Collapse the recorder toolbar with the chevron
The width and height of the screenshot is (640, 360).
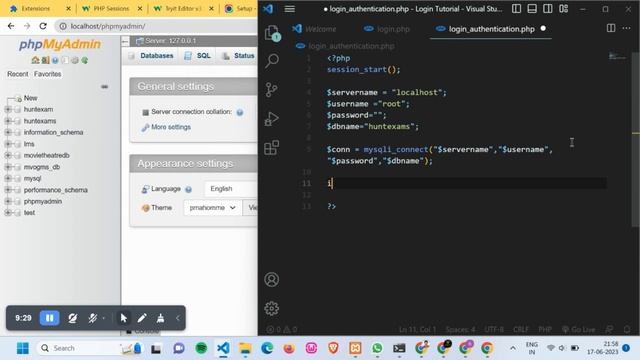[x=178, y=318]
